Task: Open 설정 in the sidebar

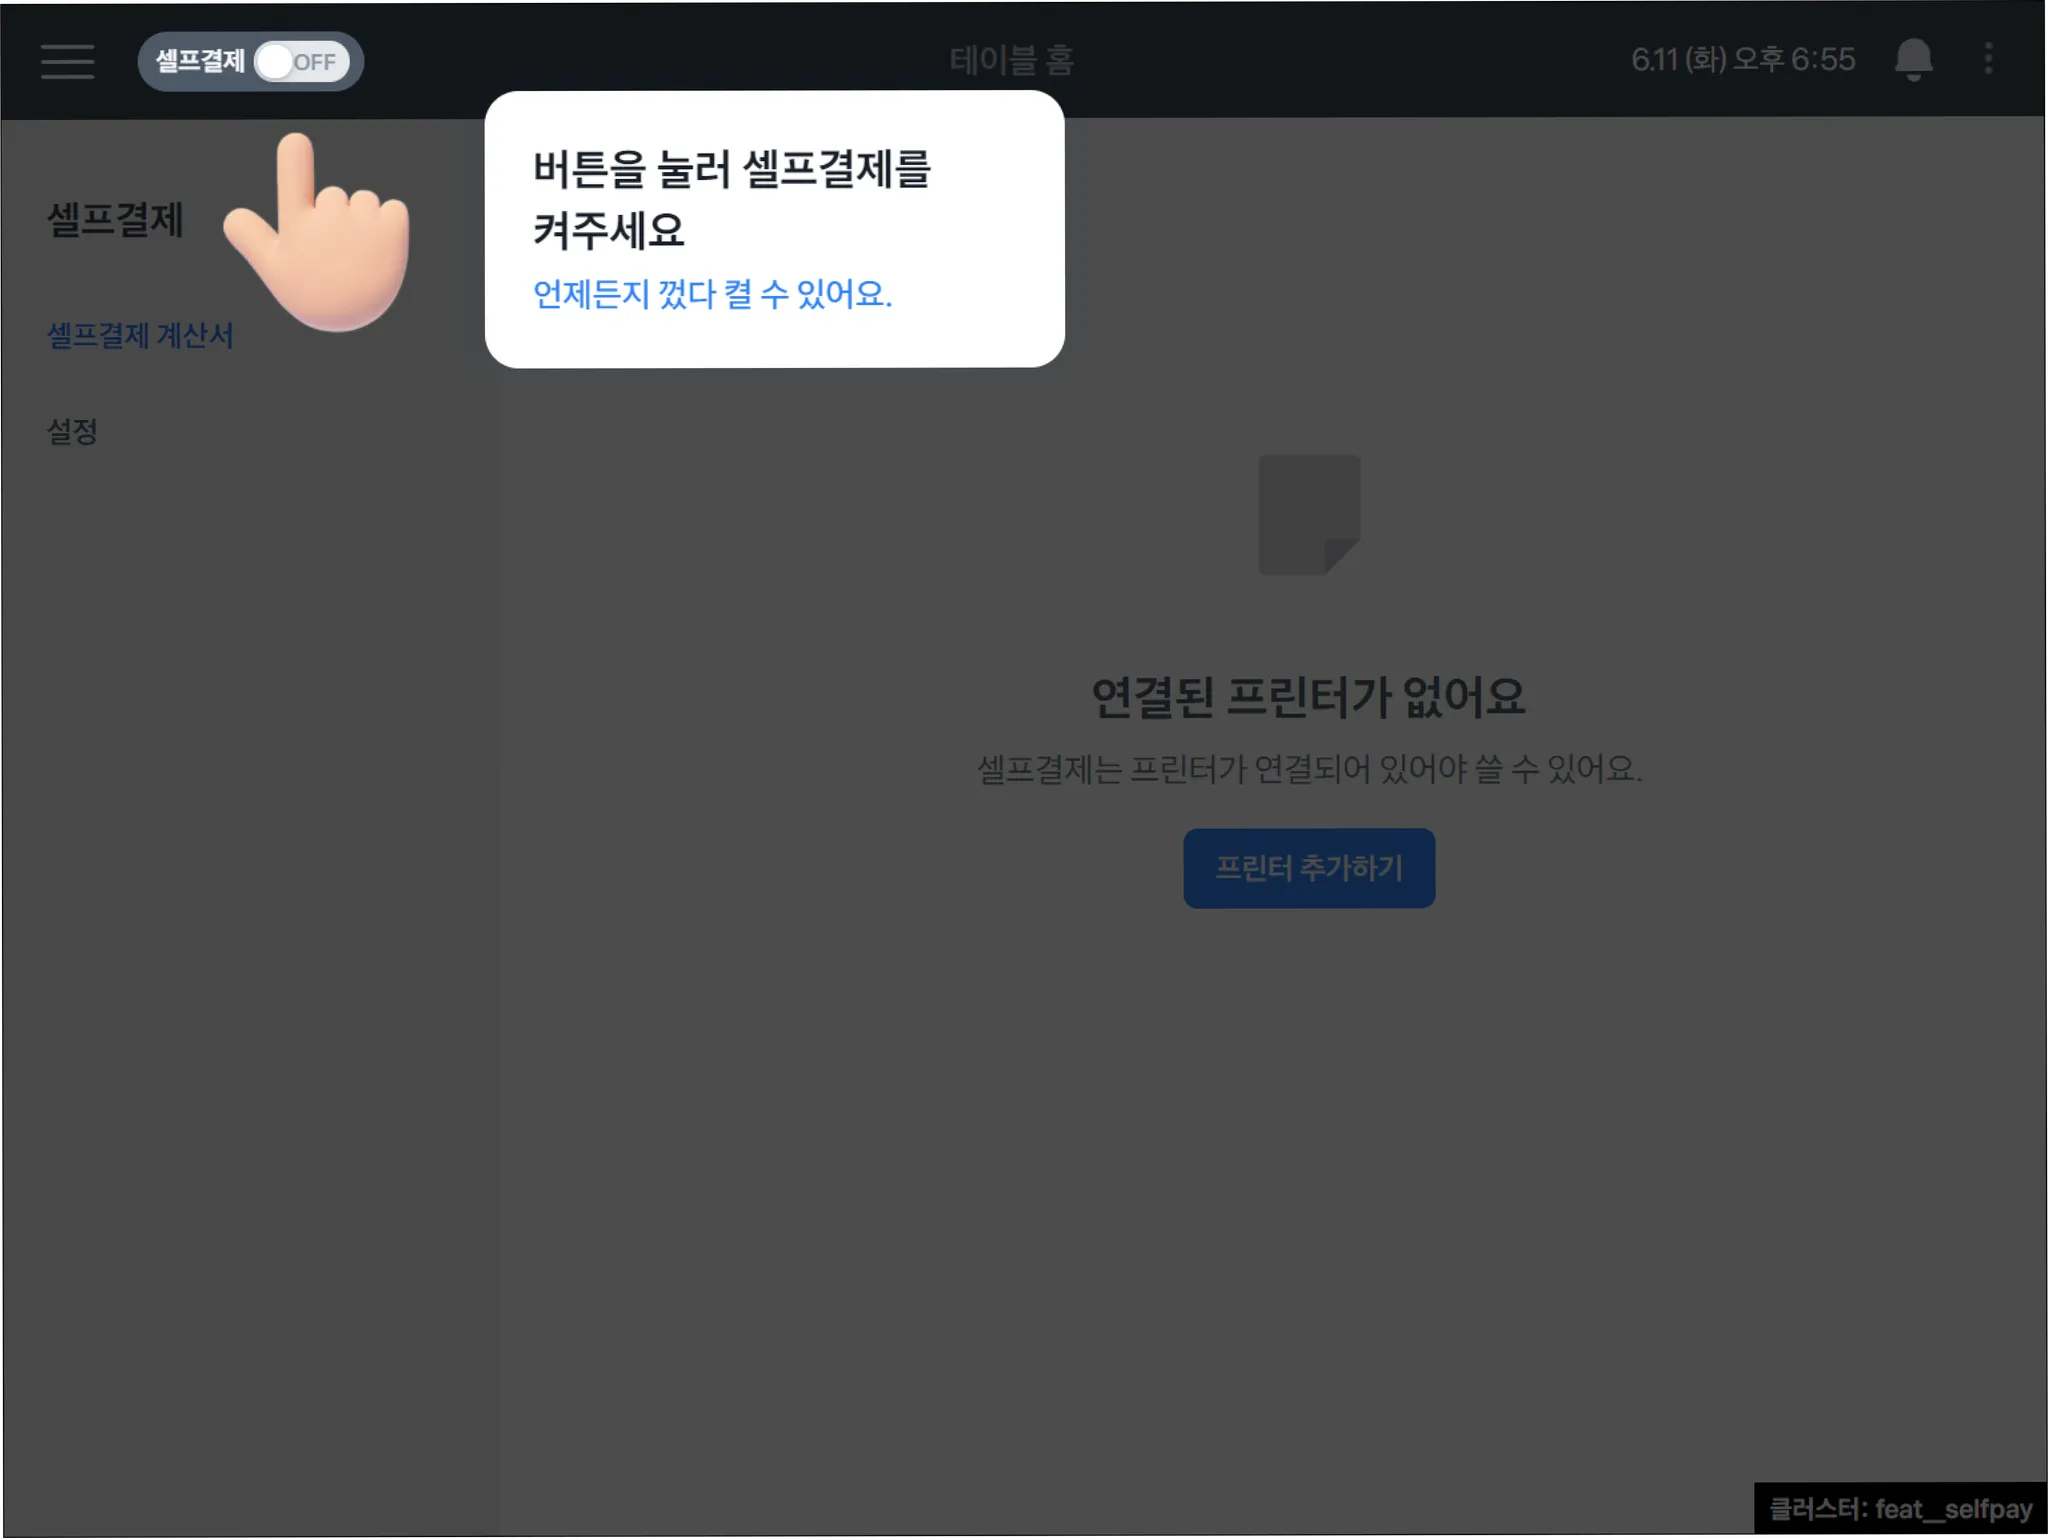Action: [x=73, y=431]
